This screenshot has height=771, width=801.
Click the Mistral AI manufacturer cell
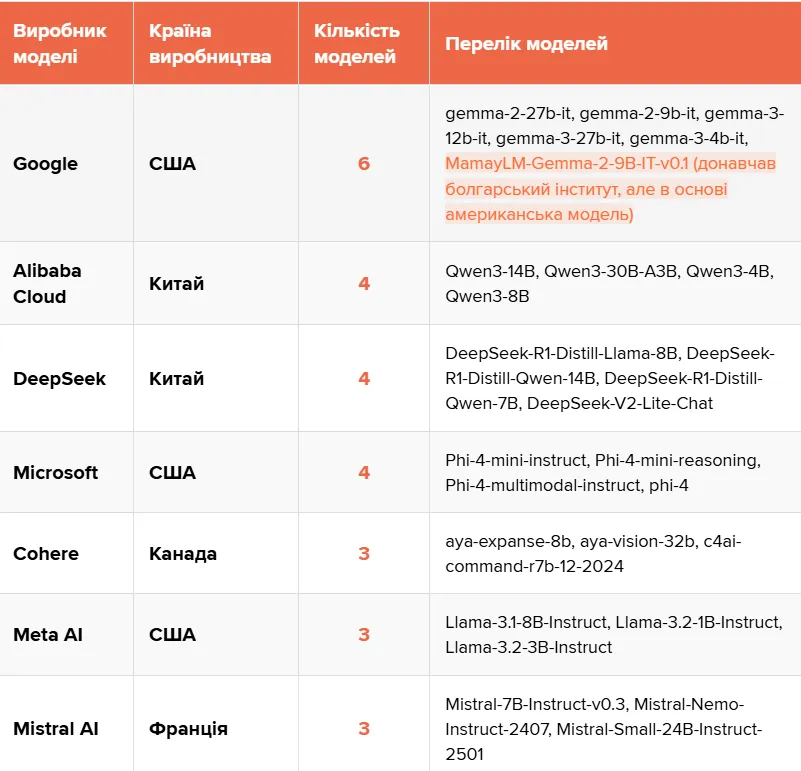[56, 729]
